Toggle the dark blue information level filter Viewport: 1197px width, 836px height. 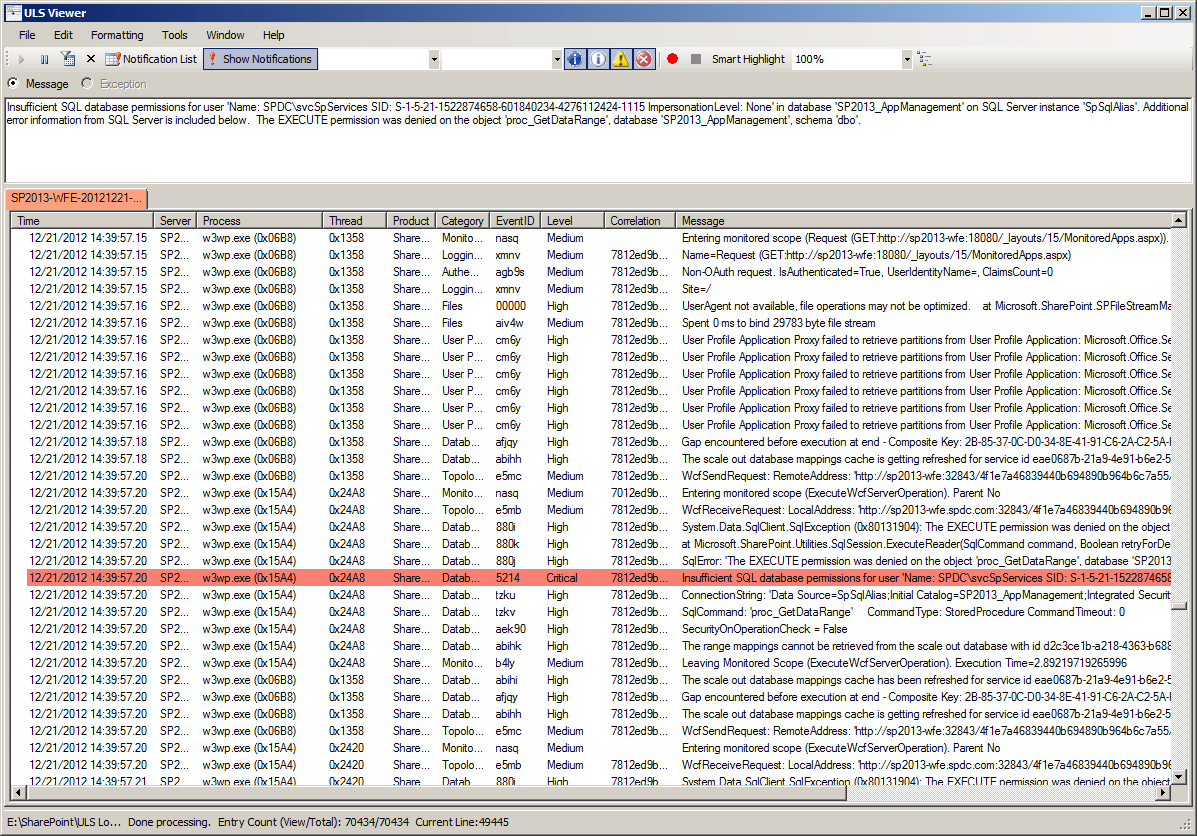click(575, 59)
